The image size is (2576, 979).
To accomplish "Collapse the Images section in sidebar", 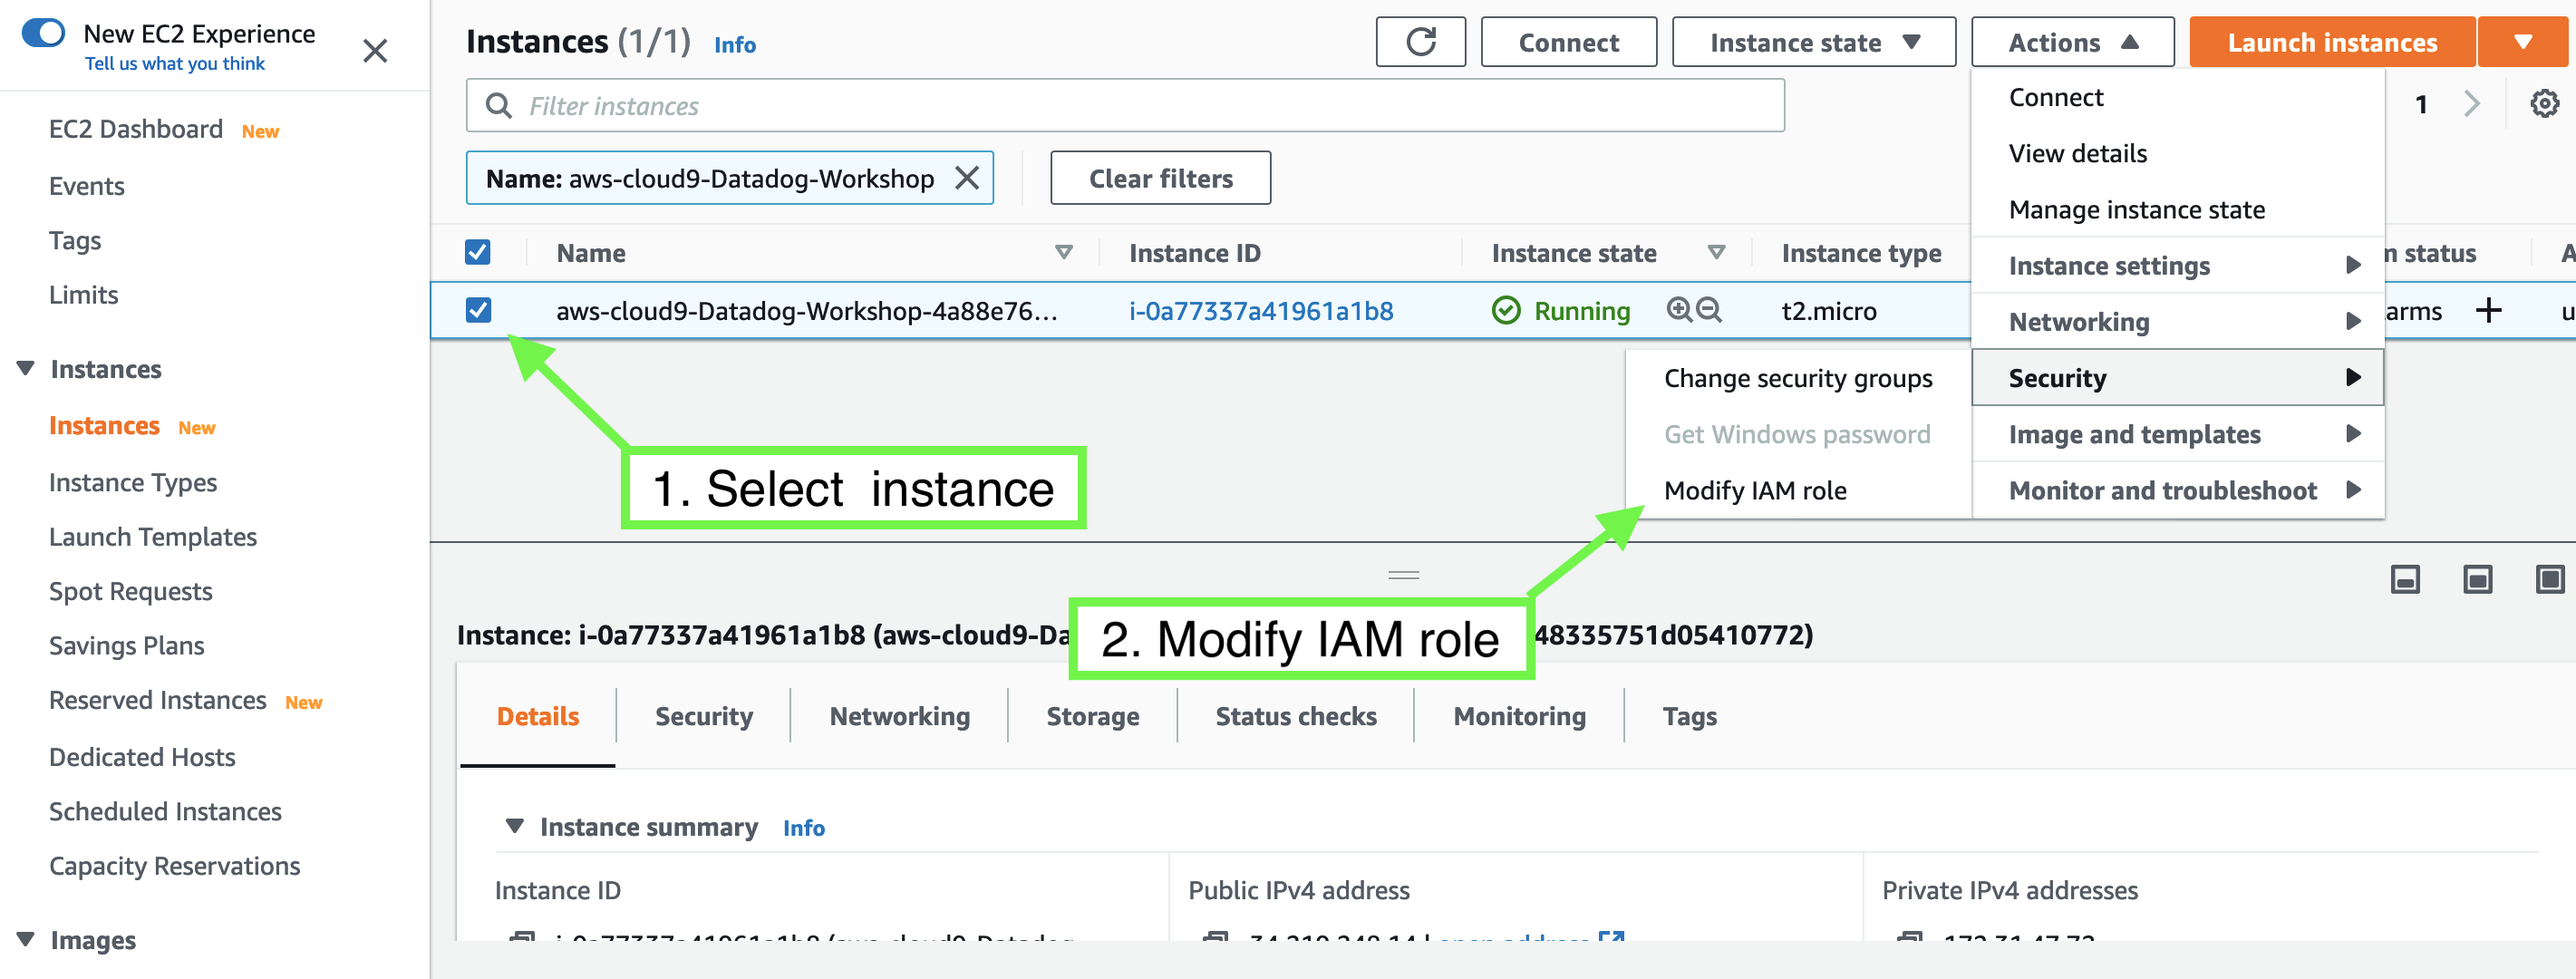I will coord(26,939).
